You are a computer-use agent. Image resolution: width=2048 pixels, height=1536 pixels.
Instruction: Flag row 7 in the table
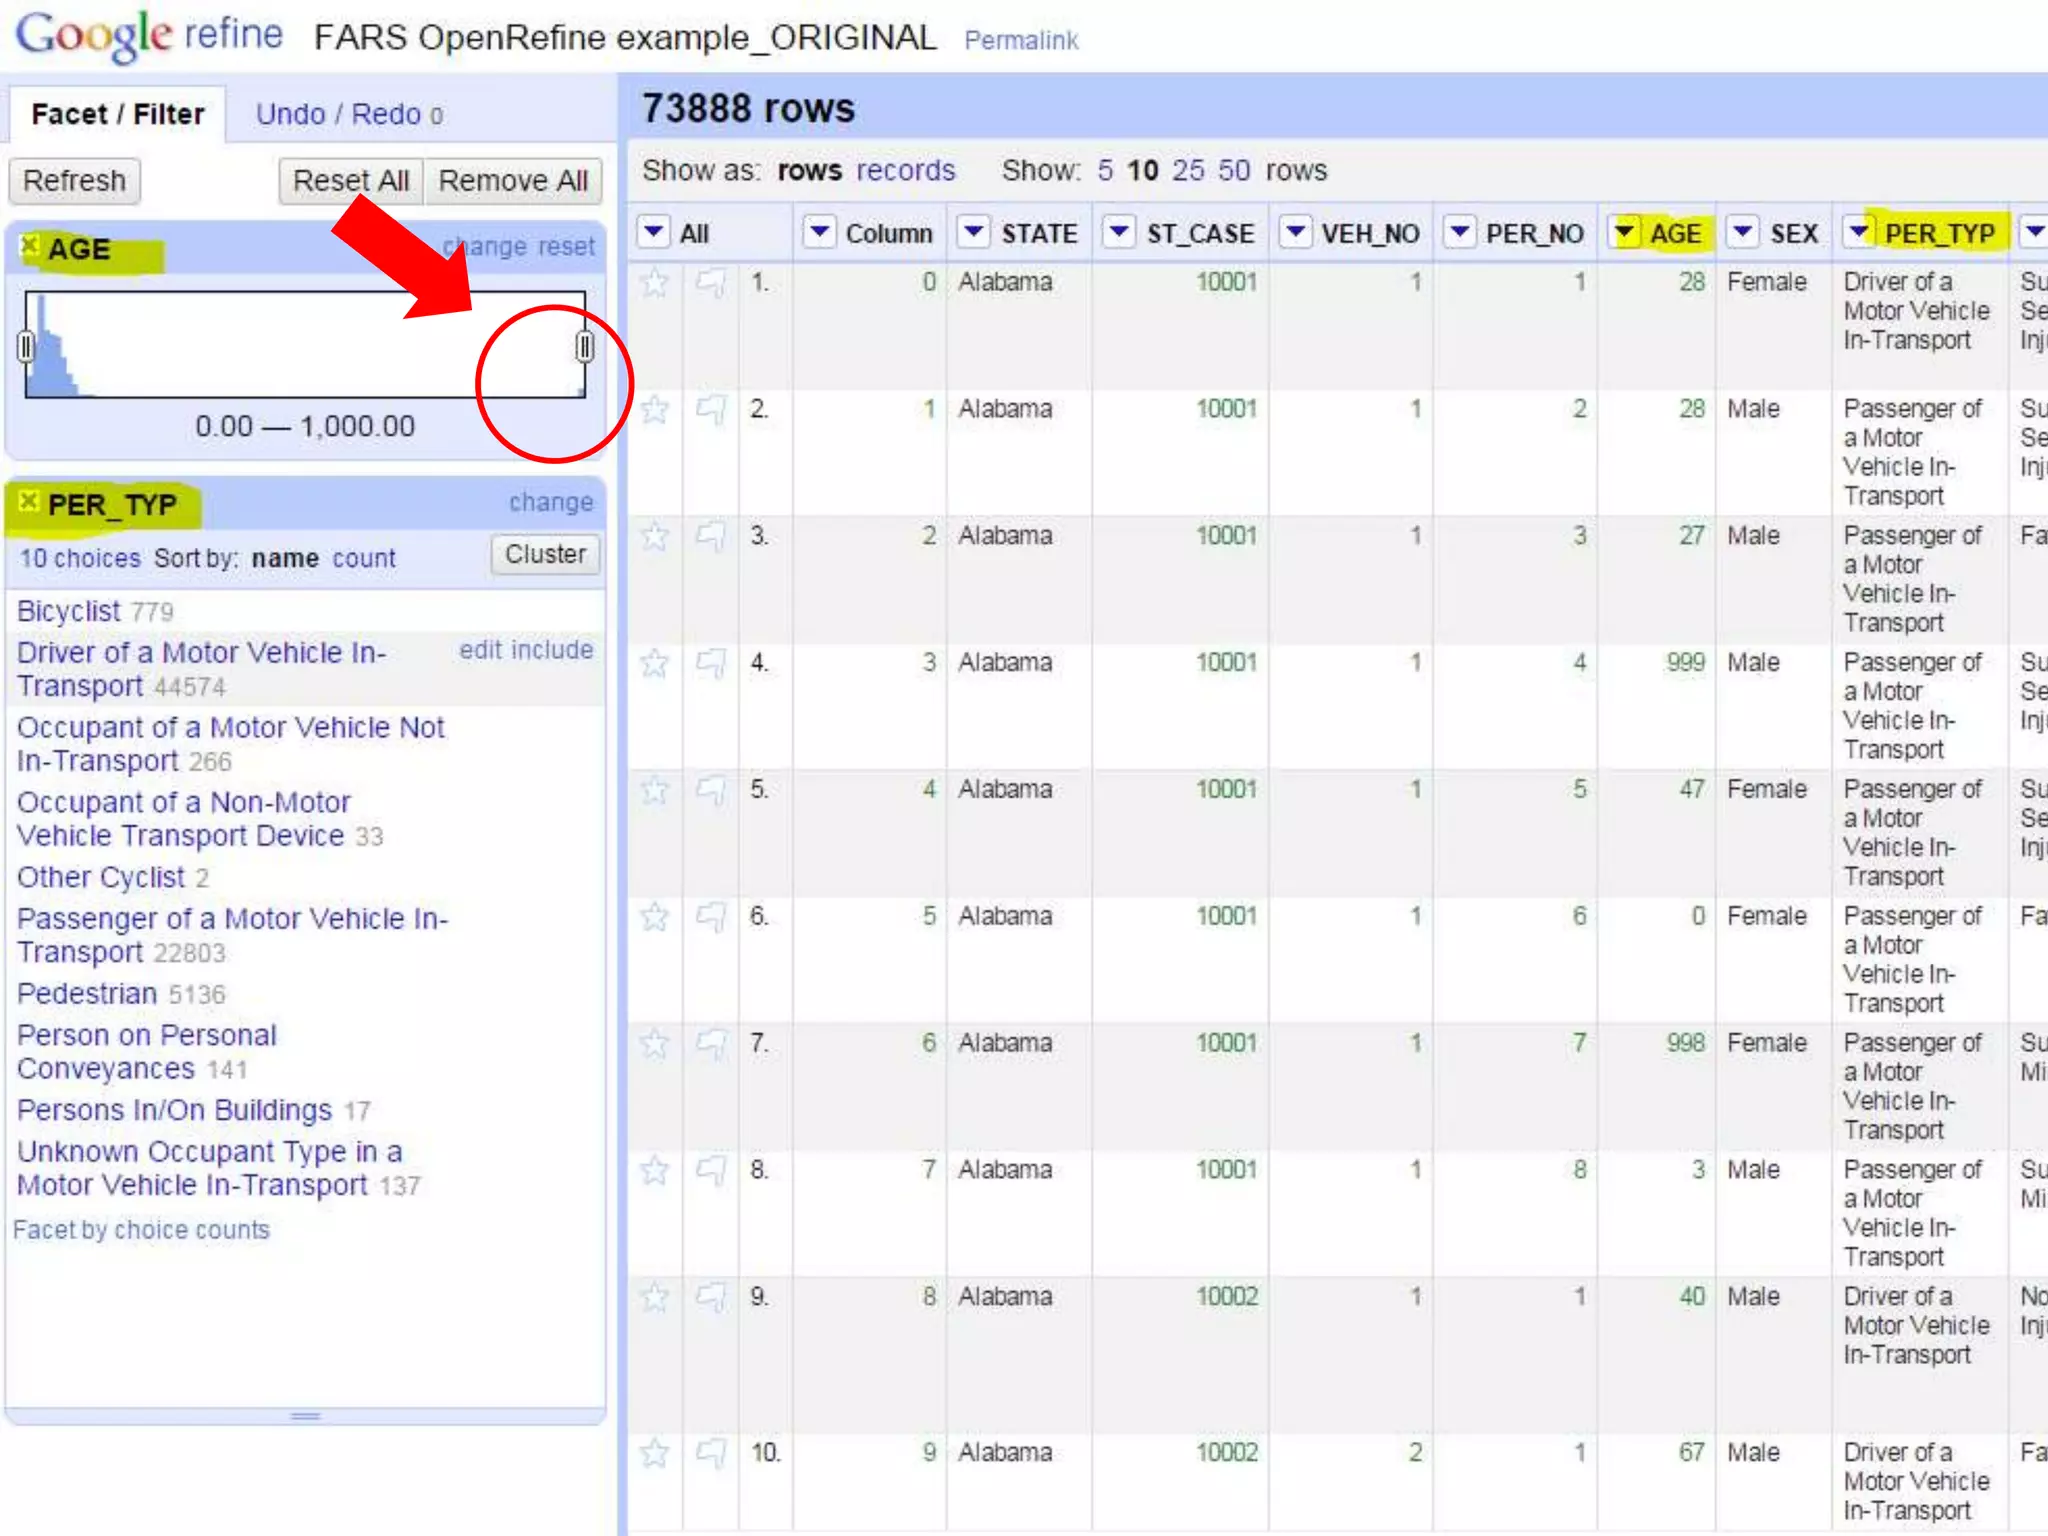point(711,1044)
